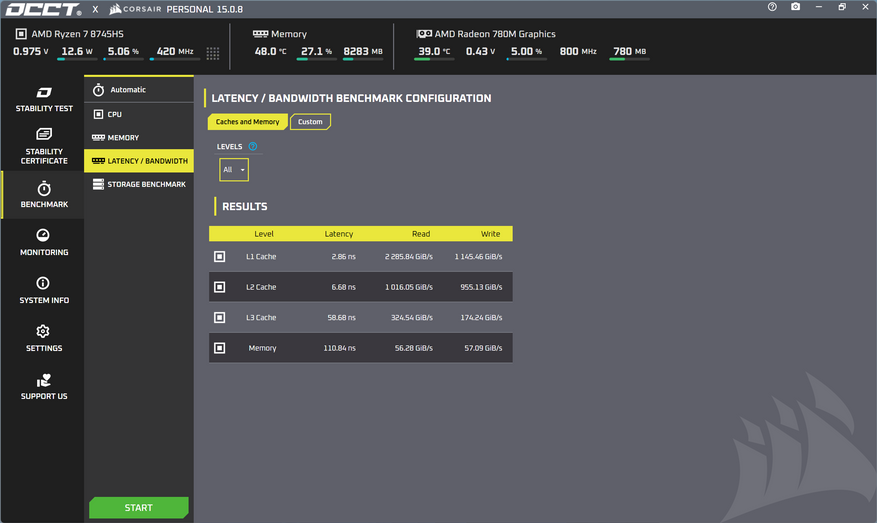Open the Levels All dropdown
The width and height of the screenshot is (877, 523).
click(x=234, y=170)
